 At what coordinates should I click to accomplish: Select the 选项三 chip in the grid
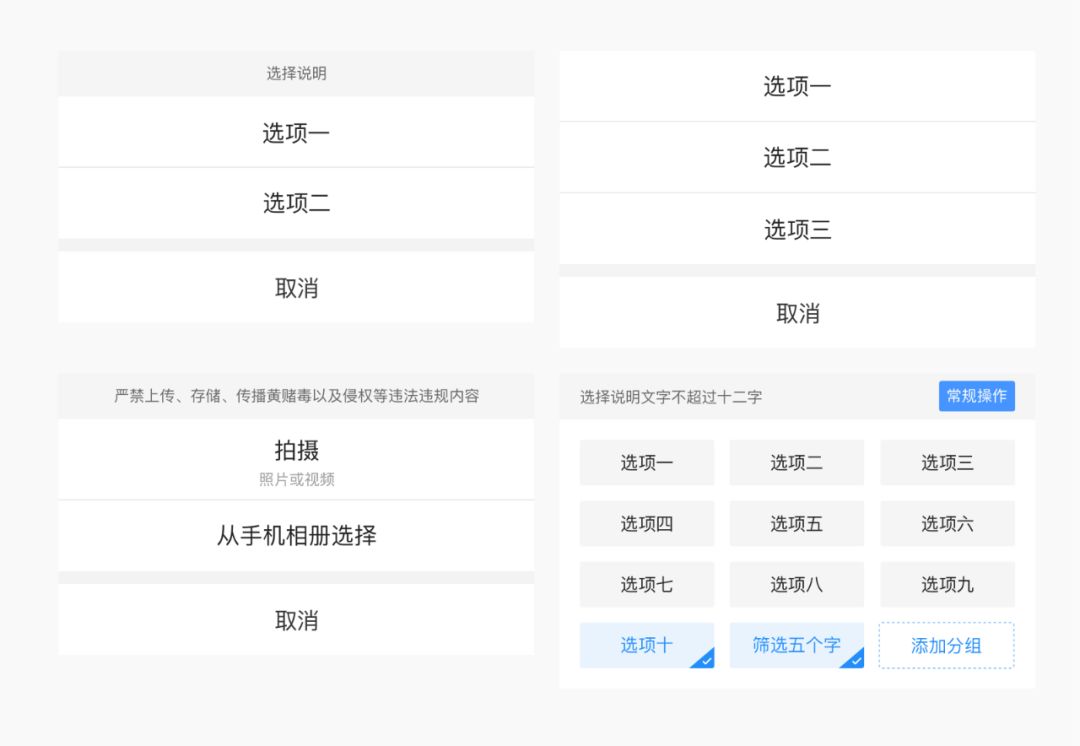coord(947,462)
